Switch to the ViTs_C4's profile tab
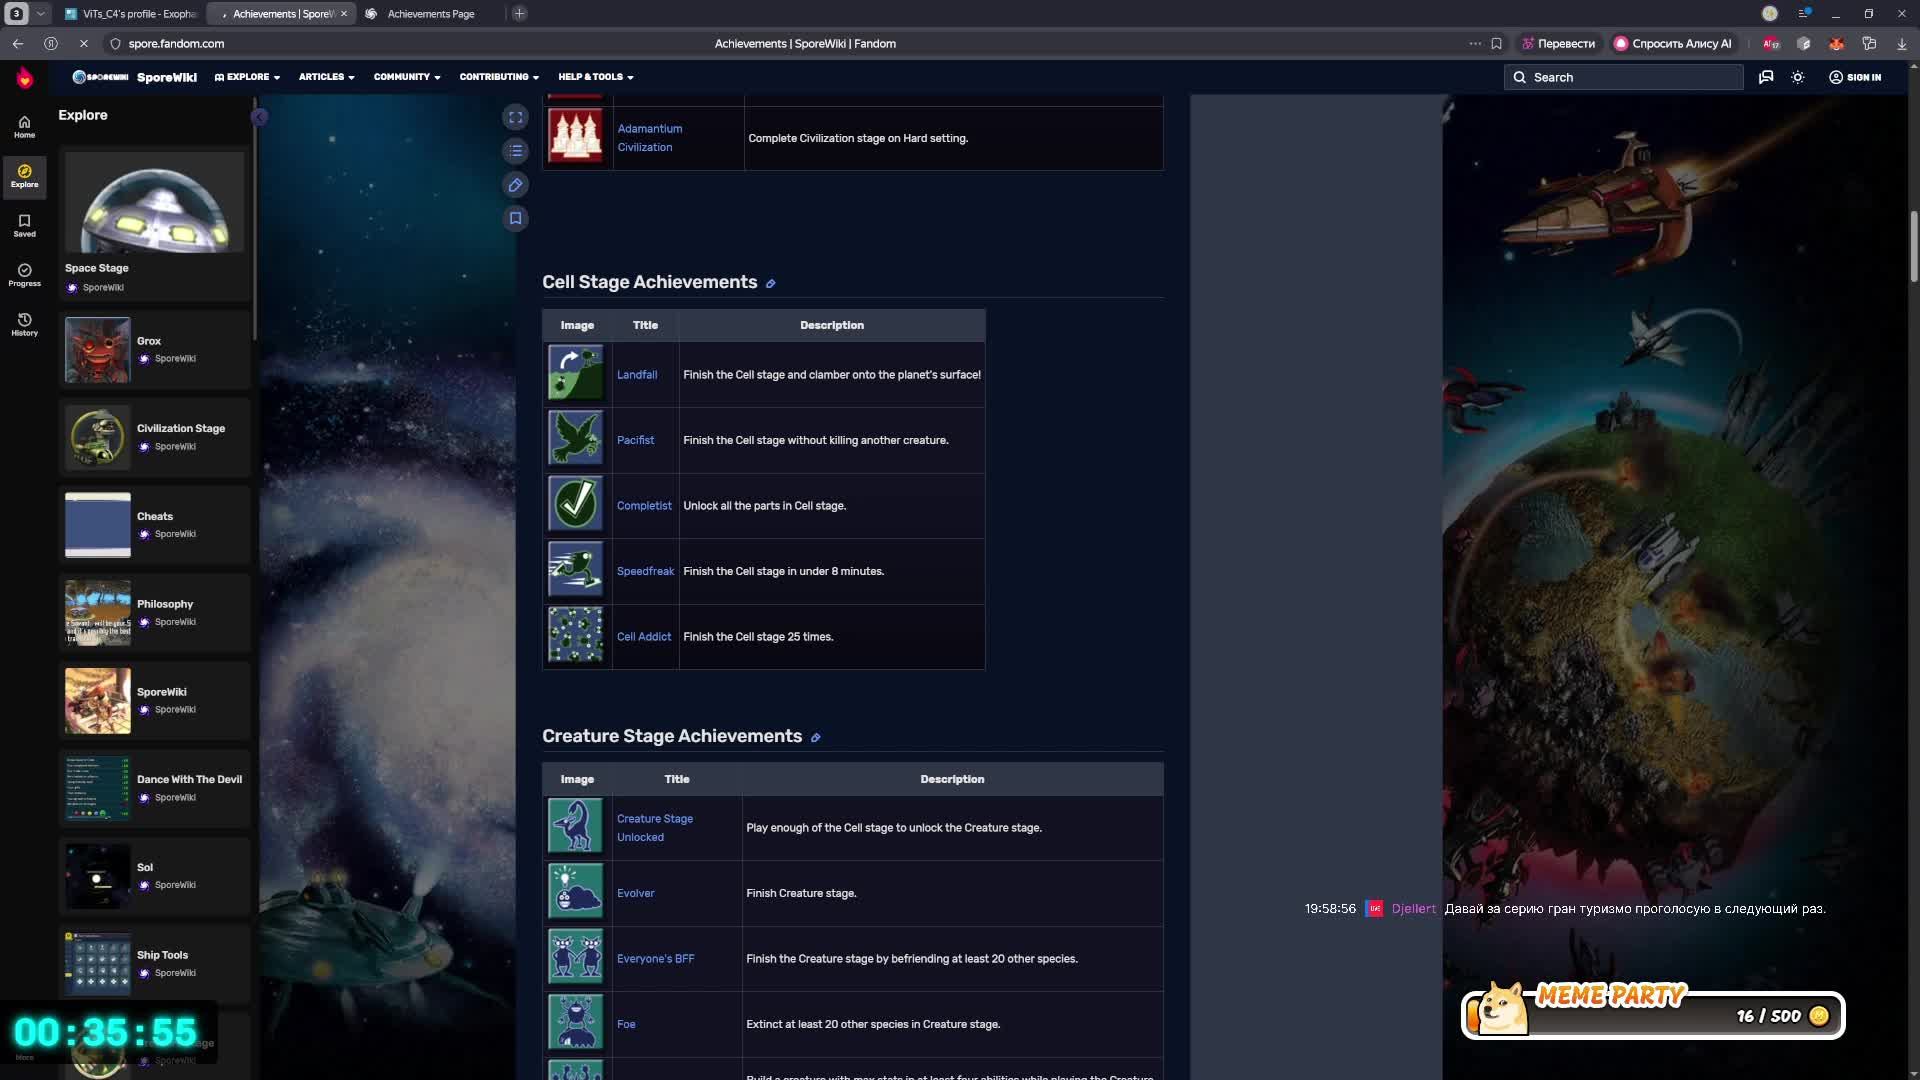 pos(130,14)
